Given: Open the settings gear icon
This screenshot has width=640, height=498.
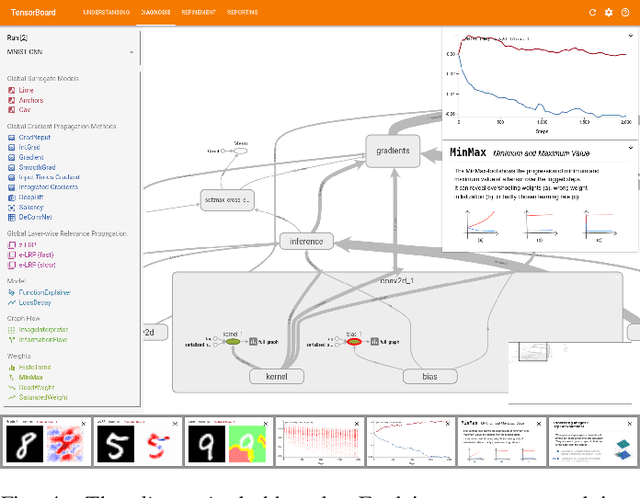Looking at the screenshot, I should click(609, 12).
